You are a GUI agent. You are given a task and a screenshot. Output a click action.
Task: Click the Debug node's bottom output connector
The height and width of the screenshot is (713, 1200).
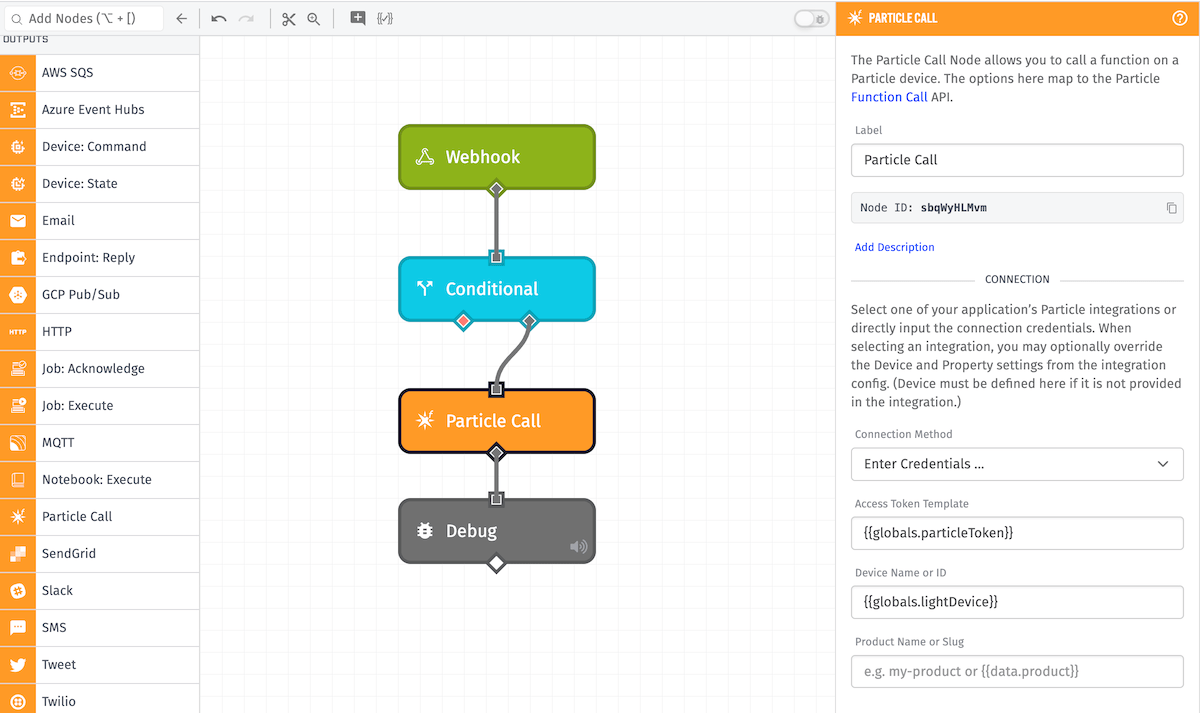[x=496, y=564]
